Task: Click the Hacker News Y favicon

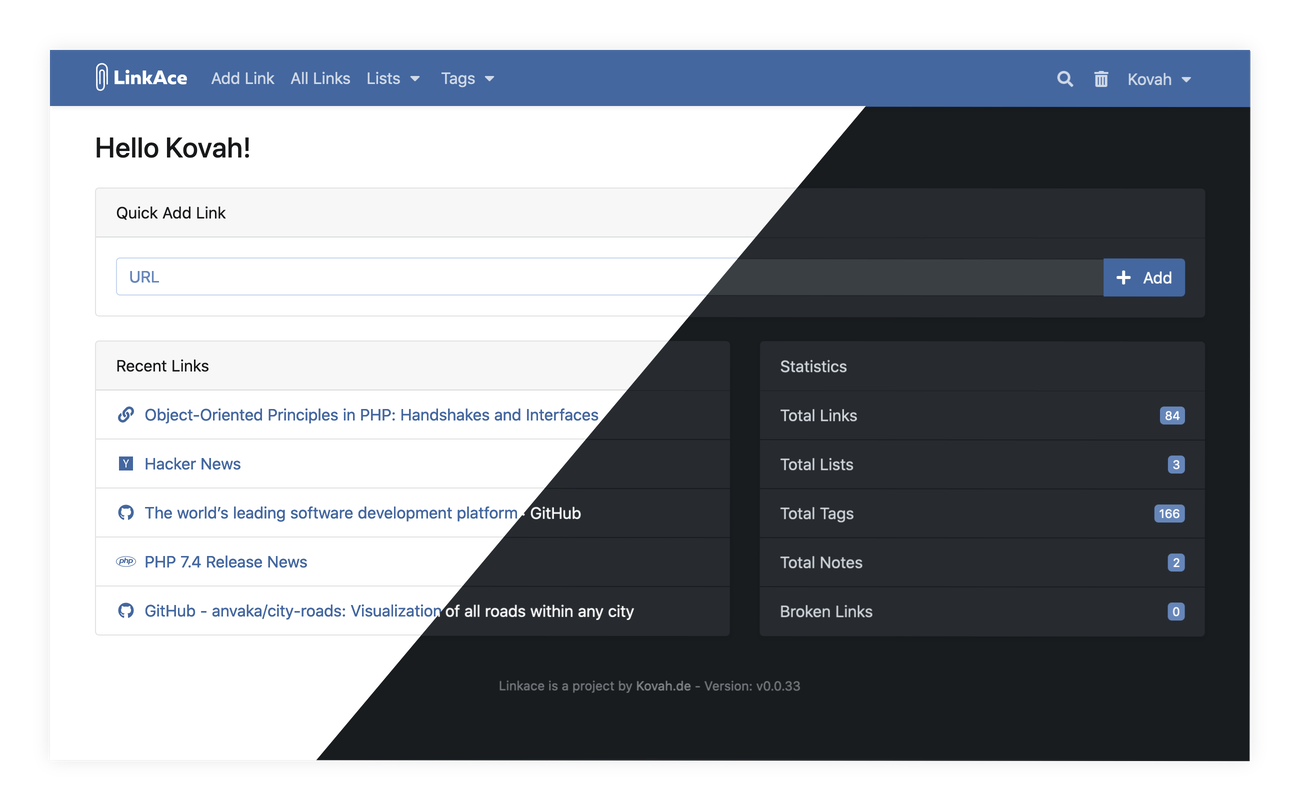Action: click(x=125, y=463)
